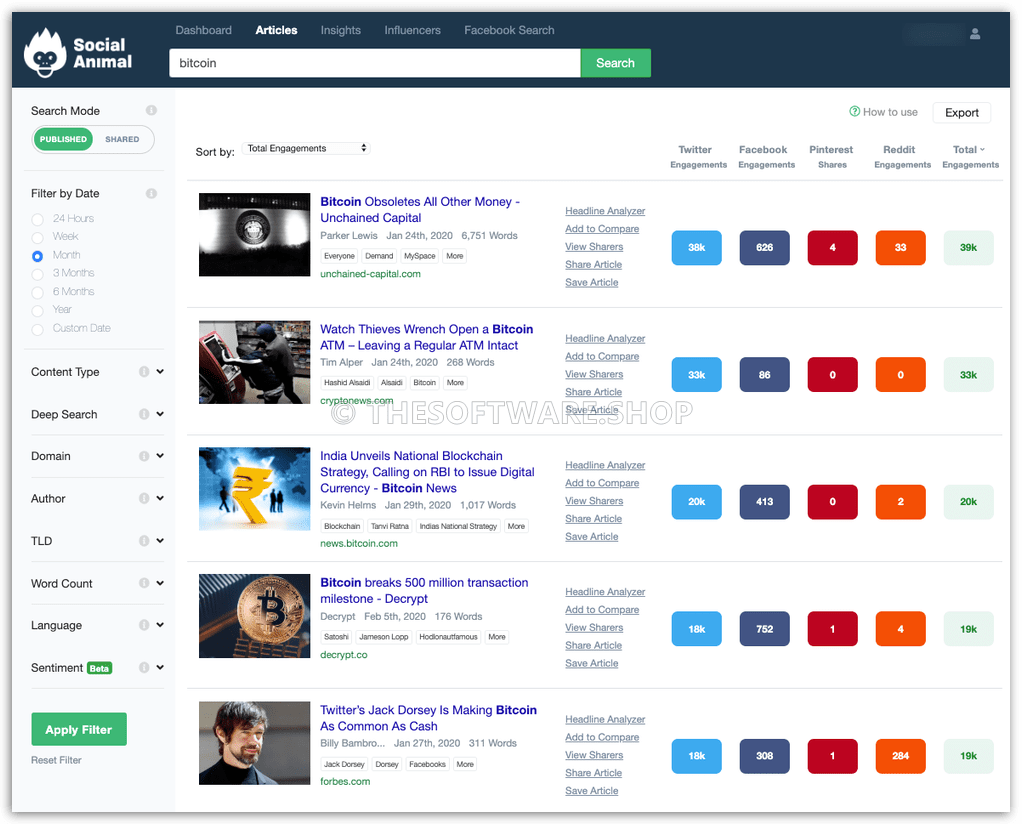Expand the Language filter section
This screenshot has width=1022, height=824.
click(x=160, y=626)
